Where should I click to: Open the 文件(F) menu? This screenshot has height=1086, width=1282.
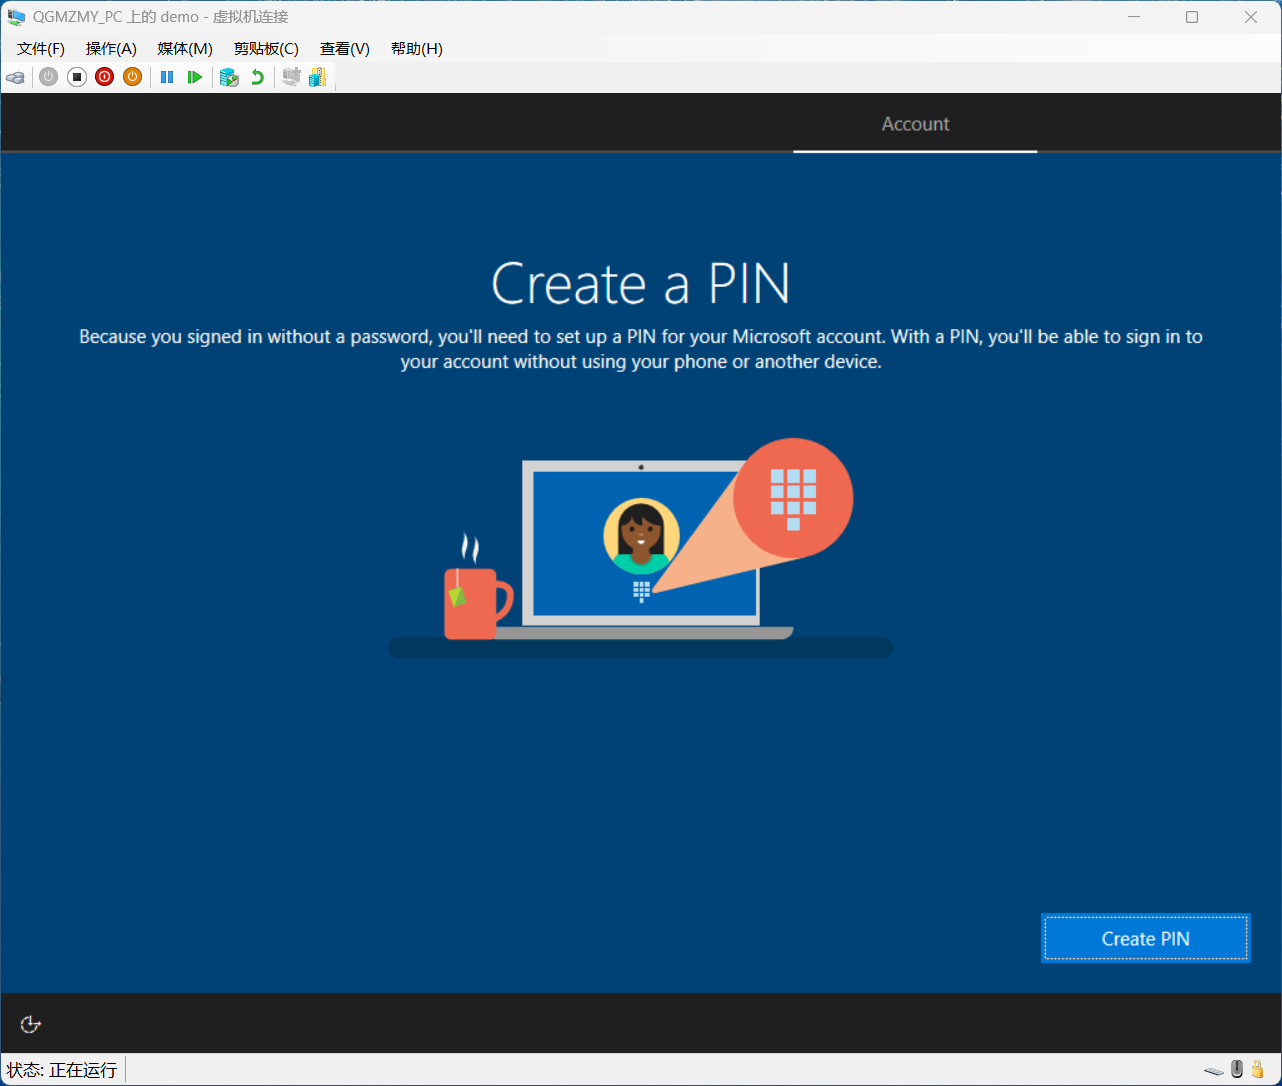pos(41,49)
